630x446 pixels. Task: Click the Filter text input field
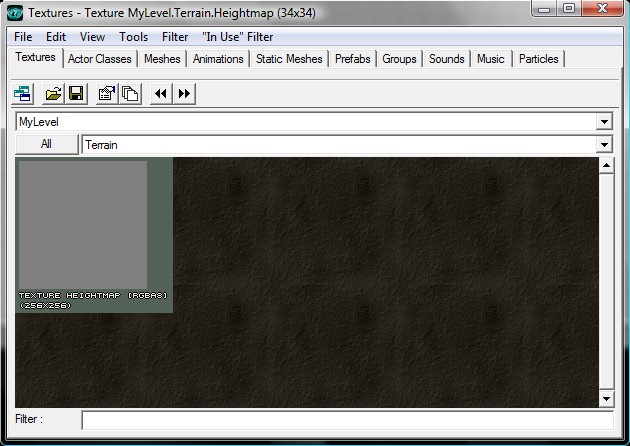(x=347, y=420)
